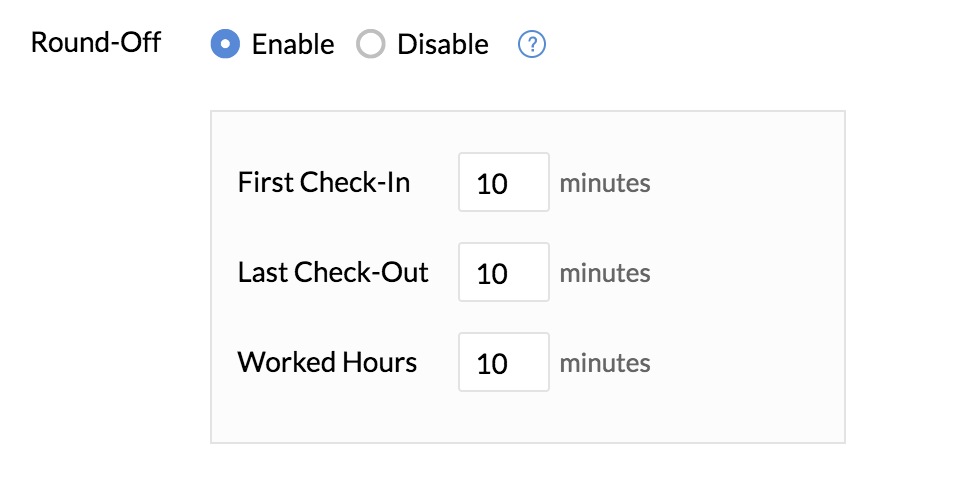
Task: Click the First Check-In label
Action: click(324, 182)
